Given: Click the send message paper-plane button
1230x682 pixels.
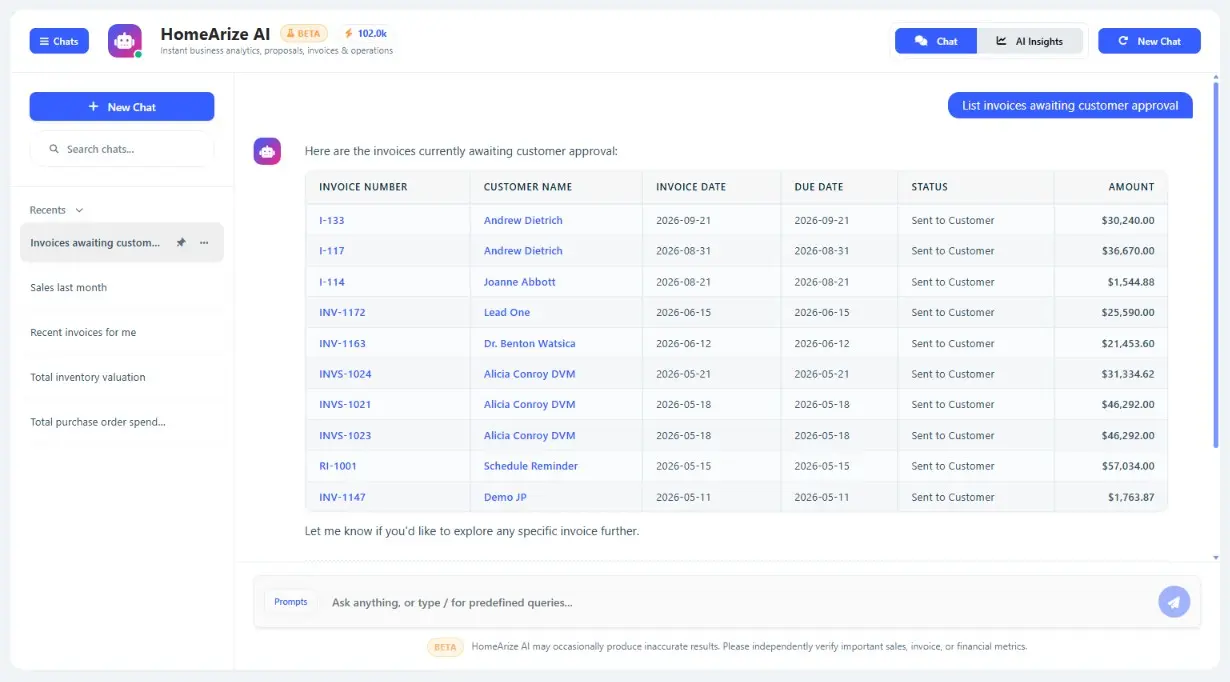Looking at the screenshot, I should tap(1174, 602).
